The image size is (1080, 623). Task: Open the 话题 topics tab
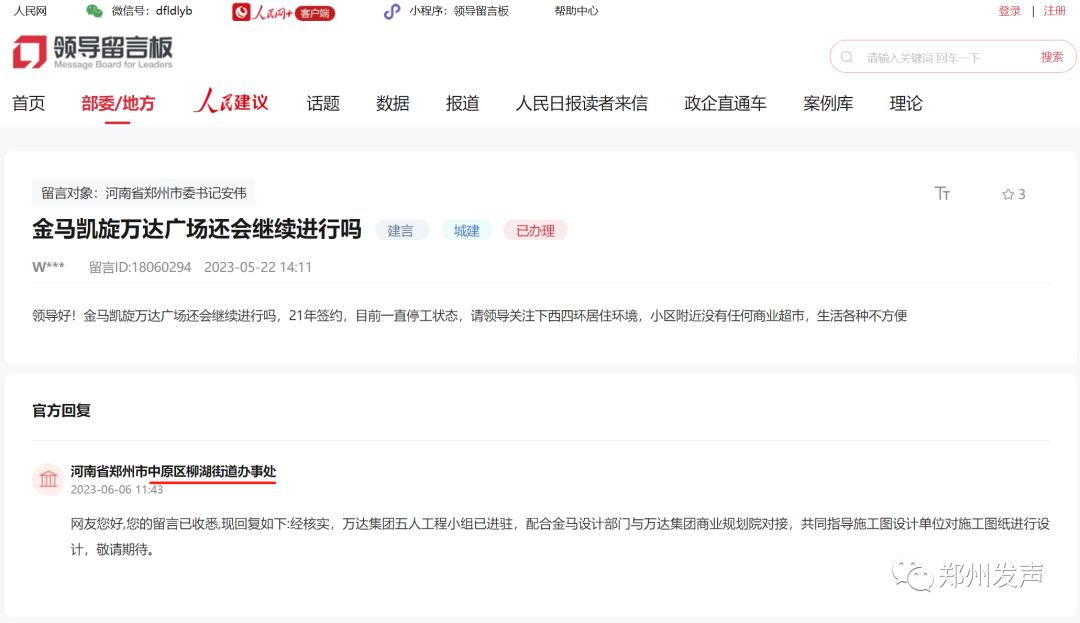(323, 103)
